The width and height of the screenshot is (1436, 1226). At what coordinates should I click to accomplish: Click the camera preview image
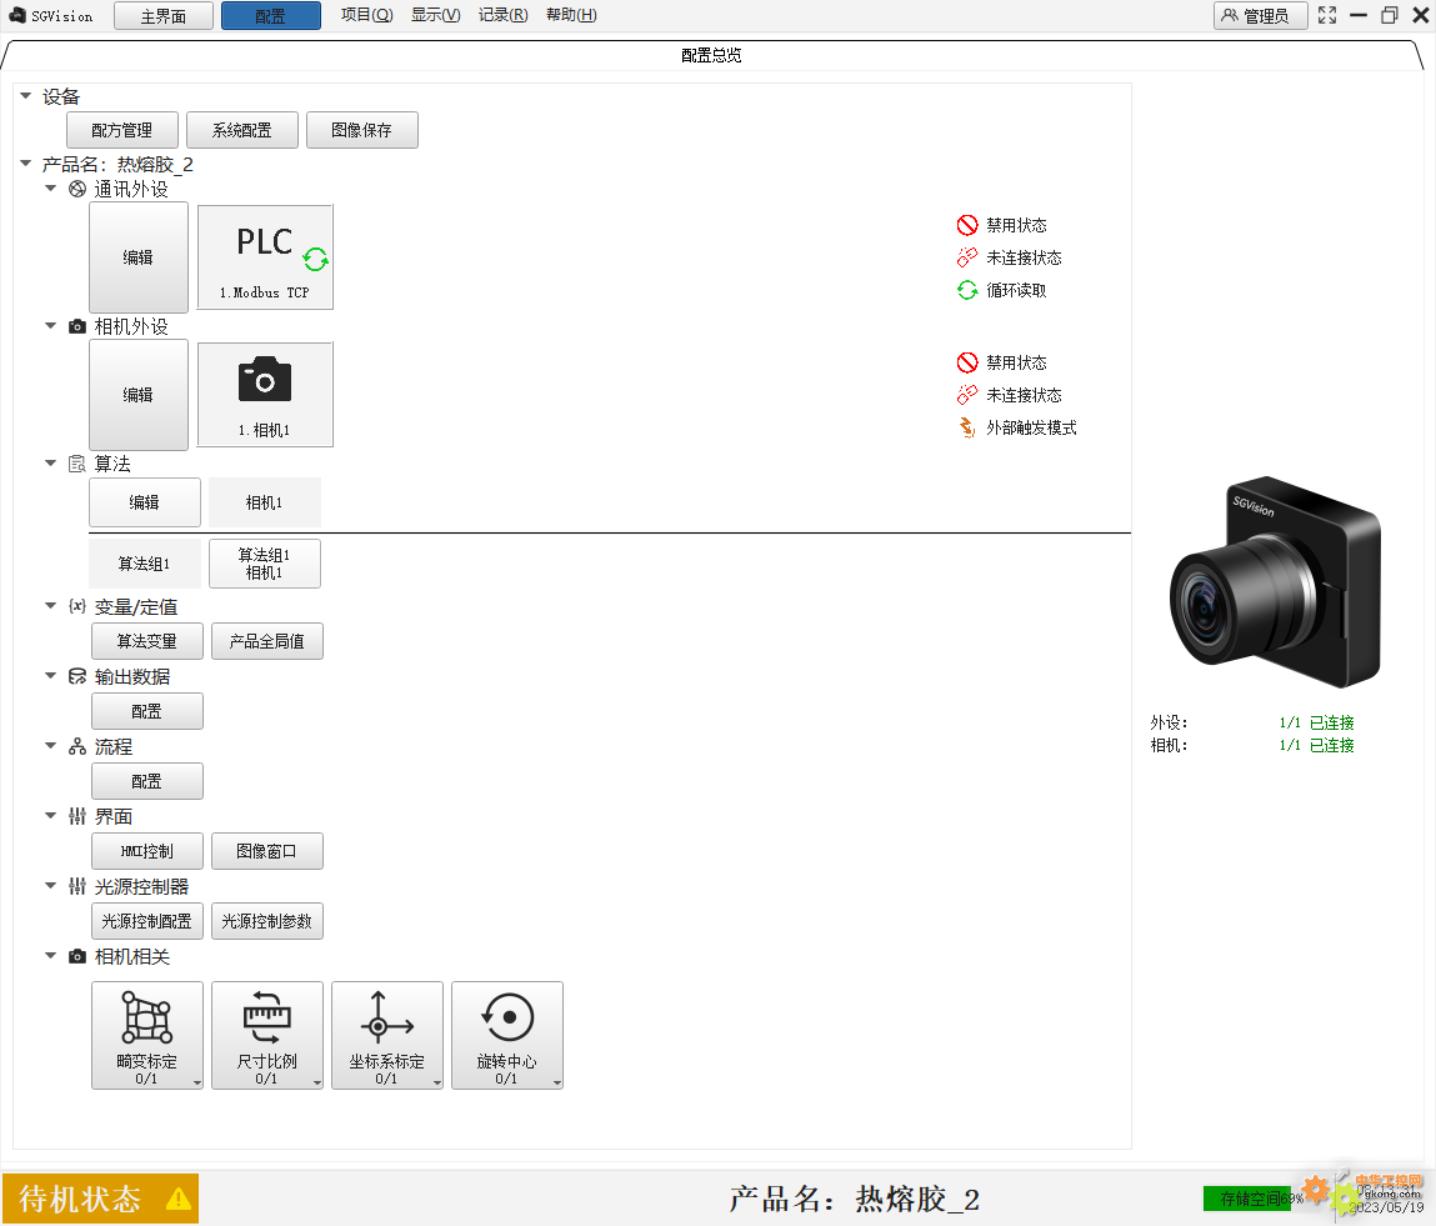coord(1275,583)
